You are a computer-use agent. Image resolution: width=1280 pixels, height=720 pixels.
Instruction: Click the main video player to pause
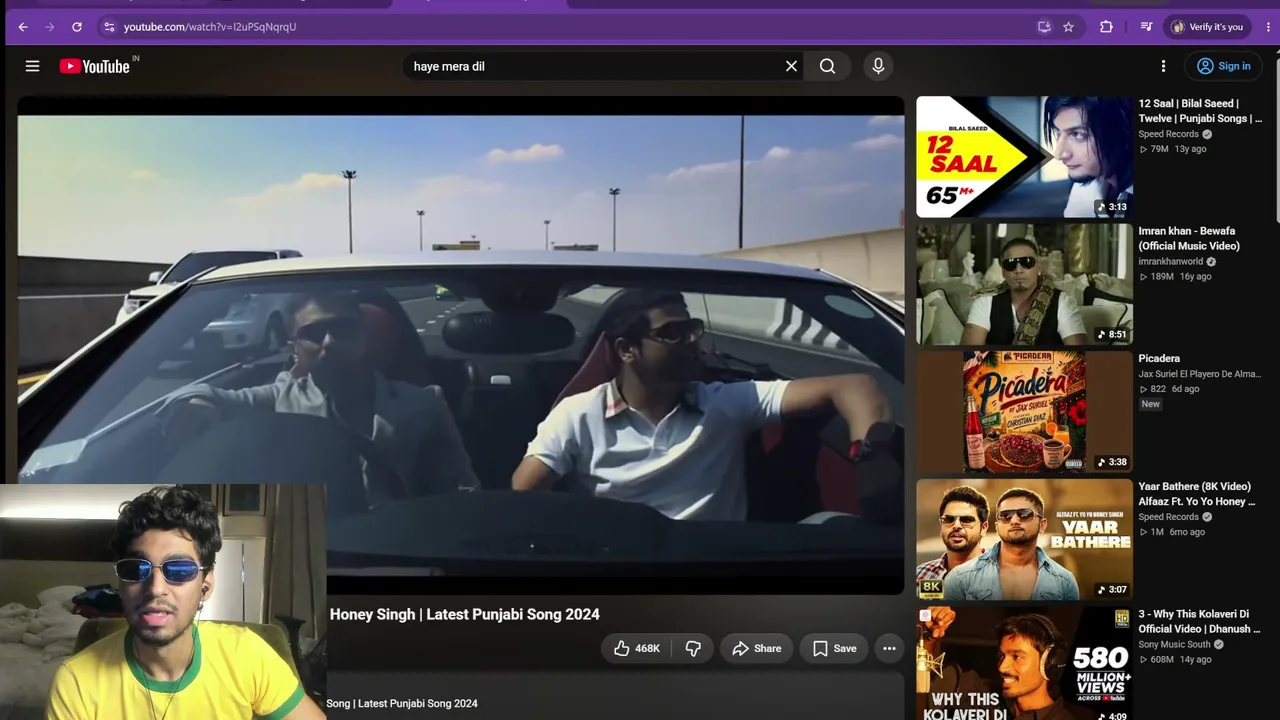(x=461, y=345)
